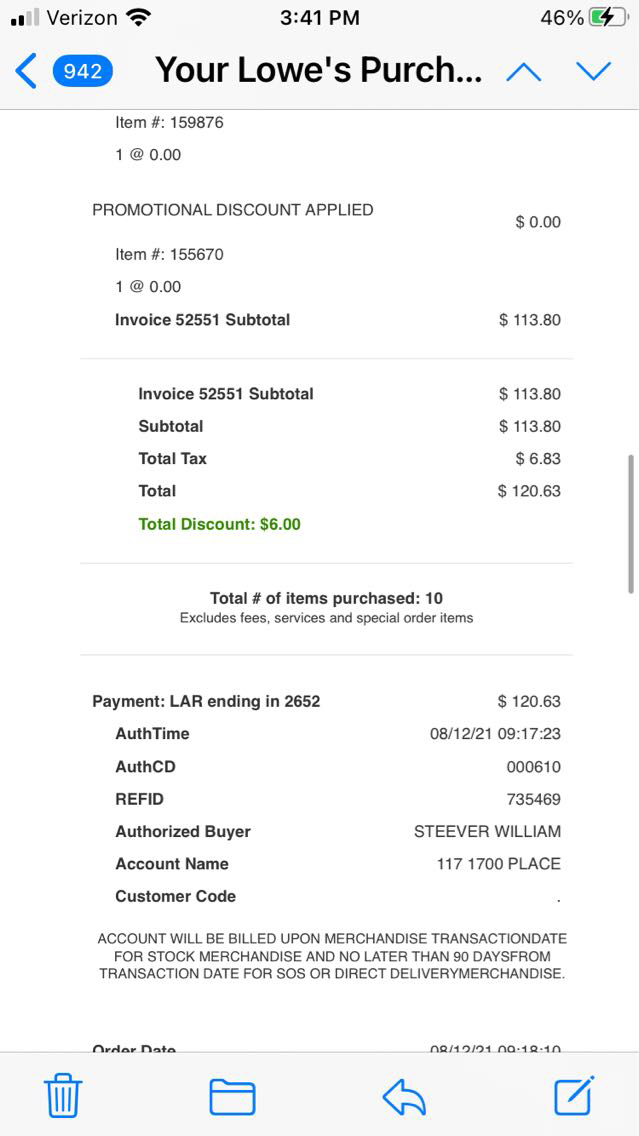Tap the 3:41 PM clock
The image size is (639, 1136).
tap(319, 18)
